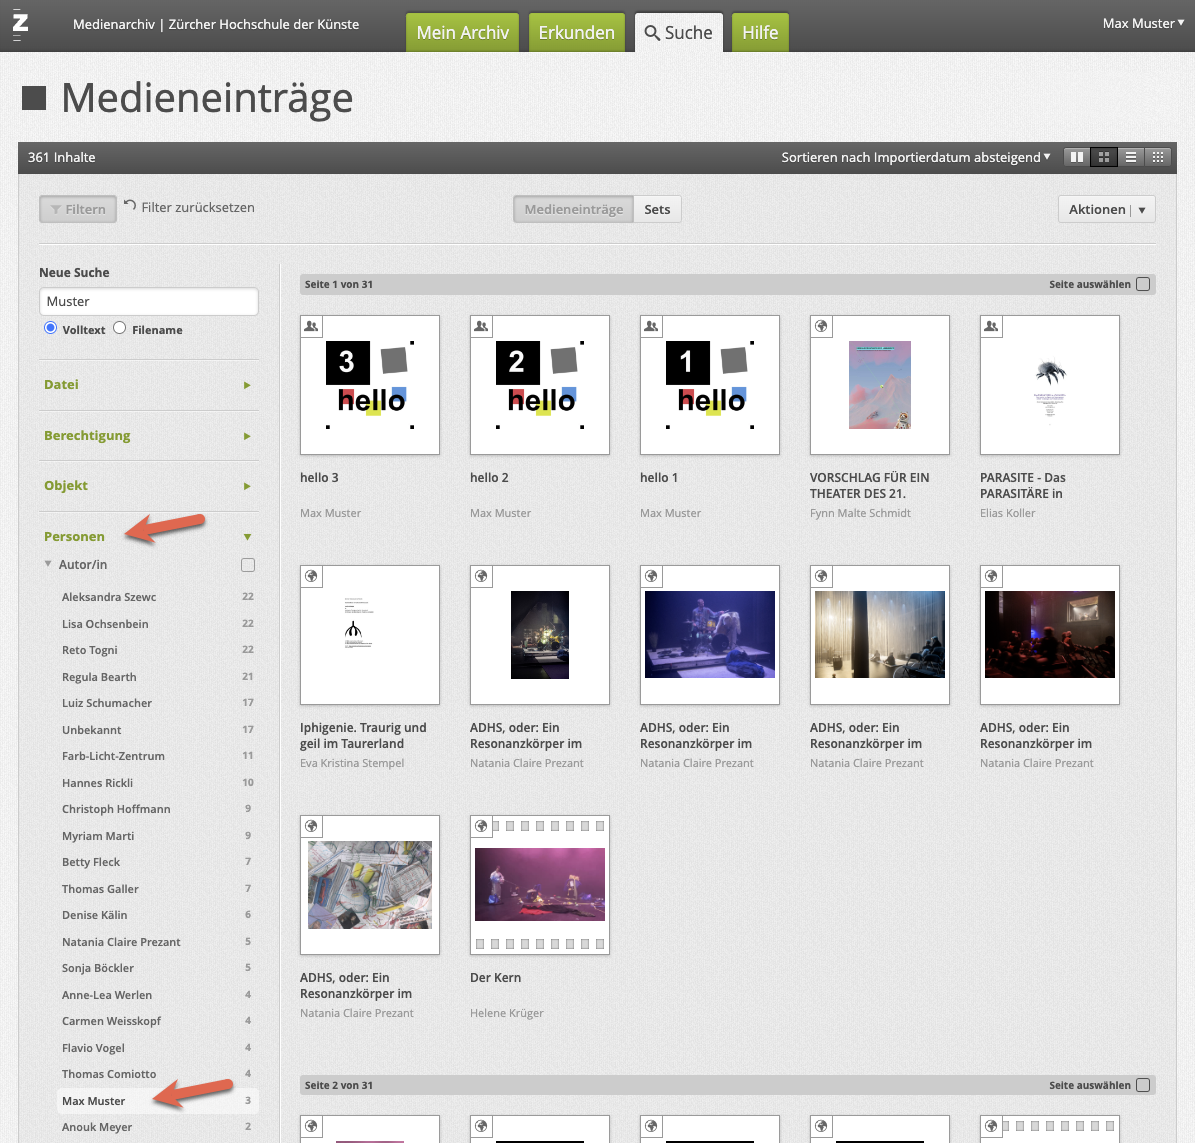
Task: Collapse the Personen filter section
Action: (149, 536)
